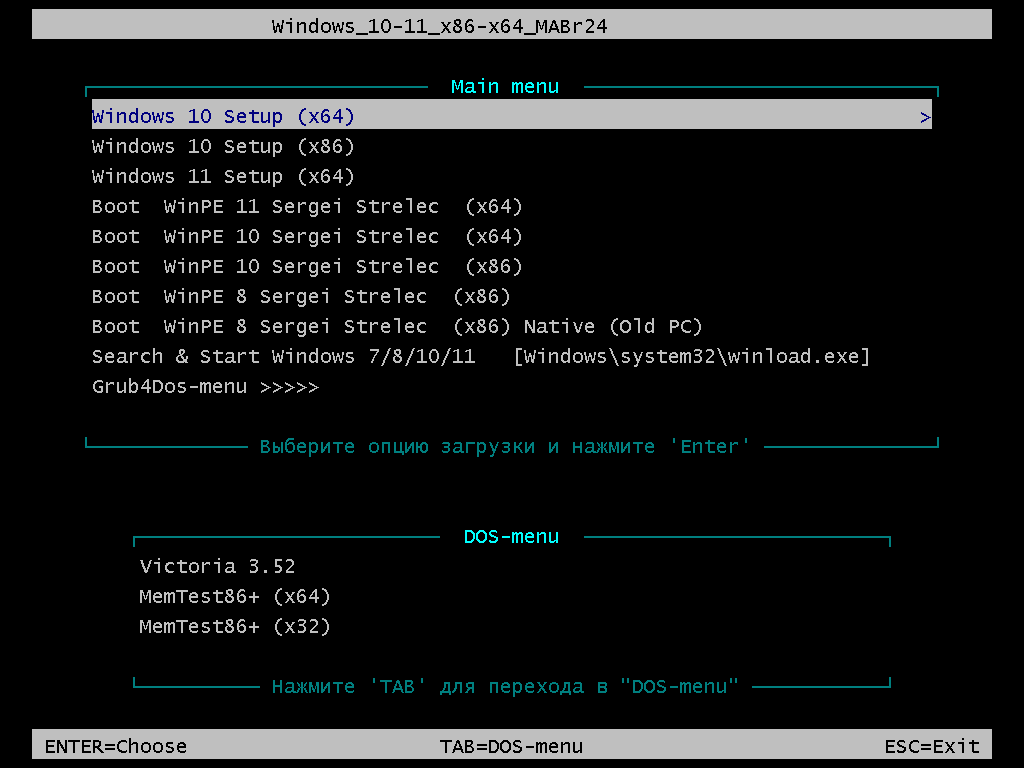Image resolution: width=1024 pixels, height=768 pixels.
Task: Run MemTest86+ (x32) diagnostic
Action: point(235,626)
